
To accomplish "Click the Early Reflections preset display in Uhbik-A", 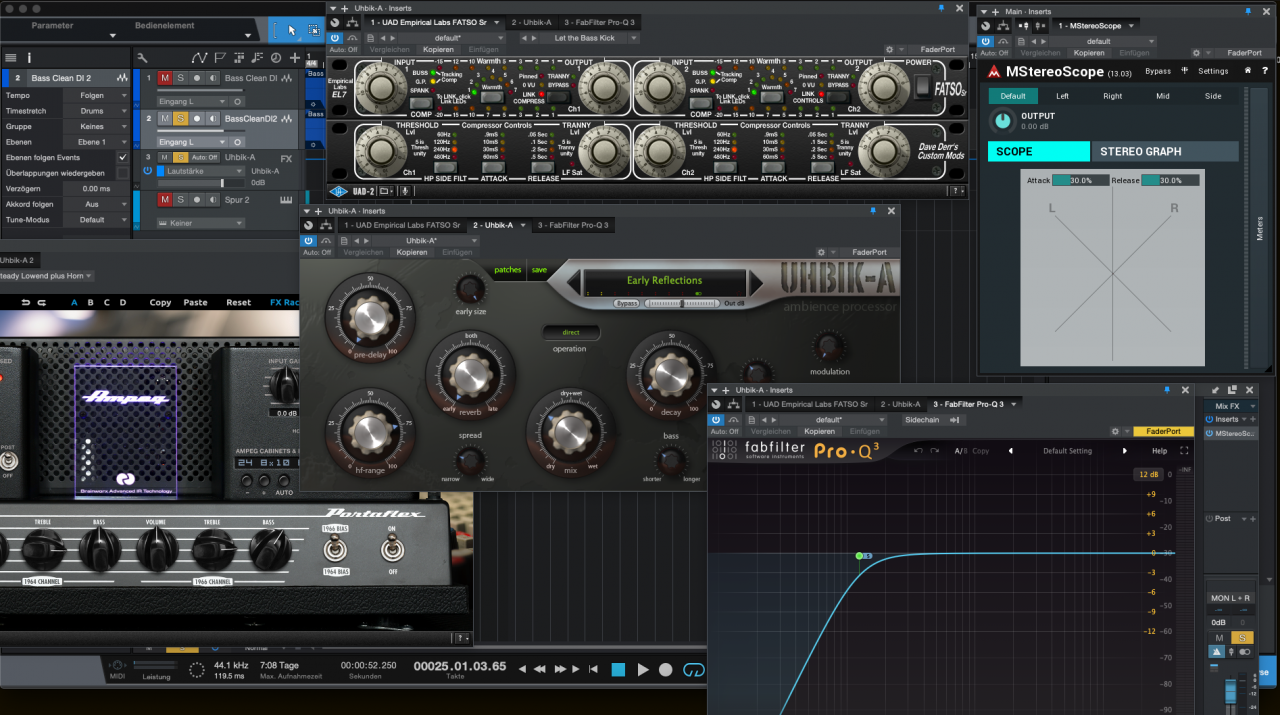I will 664,281.
